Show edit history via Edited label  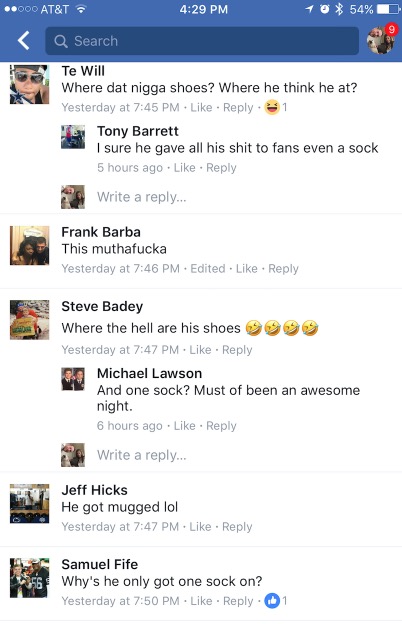[x=208, y=269]
